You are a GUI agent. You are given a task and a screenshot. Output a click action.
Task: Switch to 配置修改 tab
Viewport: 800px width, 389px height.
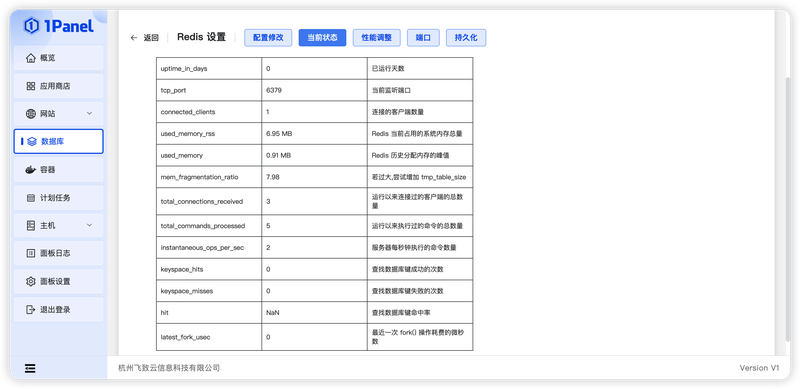click(x=268, y=38)
